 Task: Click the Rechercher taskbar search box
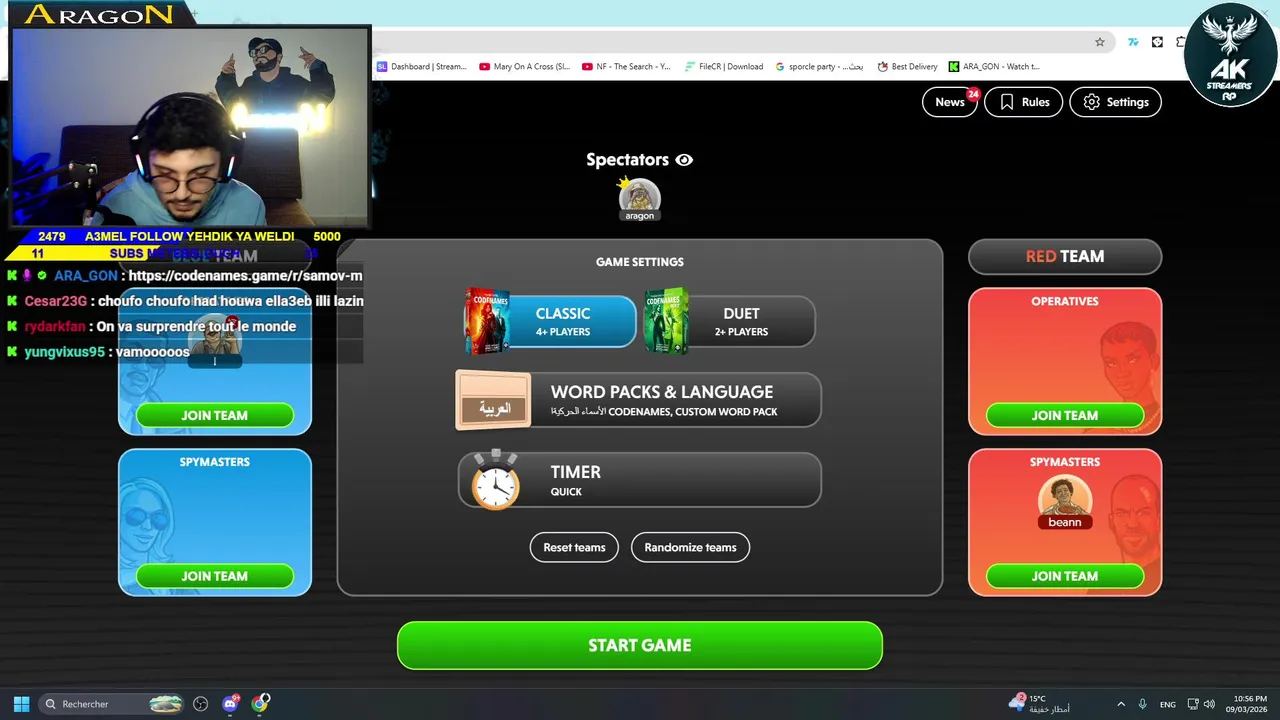point(113,704)
